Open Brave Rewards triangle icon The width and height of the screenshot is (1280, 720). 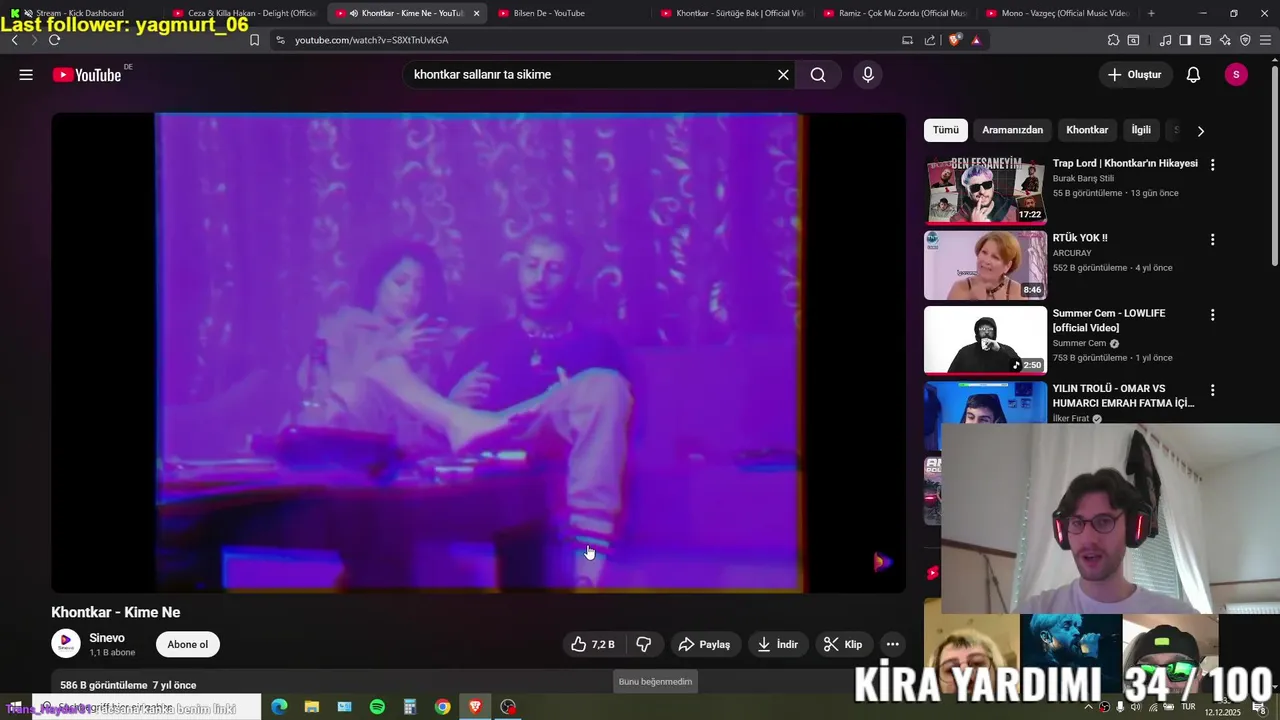[x=976, y=40]
